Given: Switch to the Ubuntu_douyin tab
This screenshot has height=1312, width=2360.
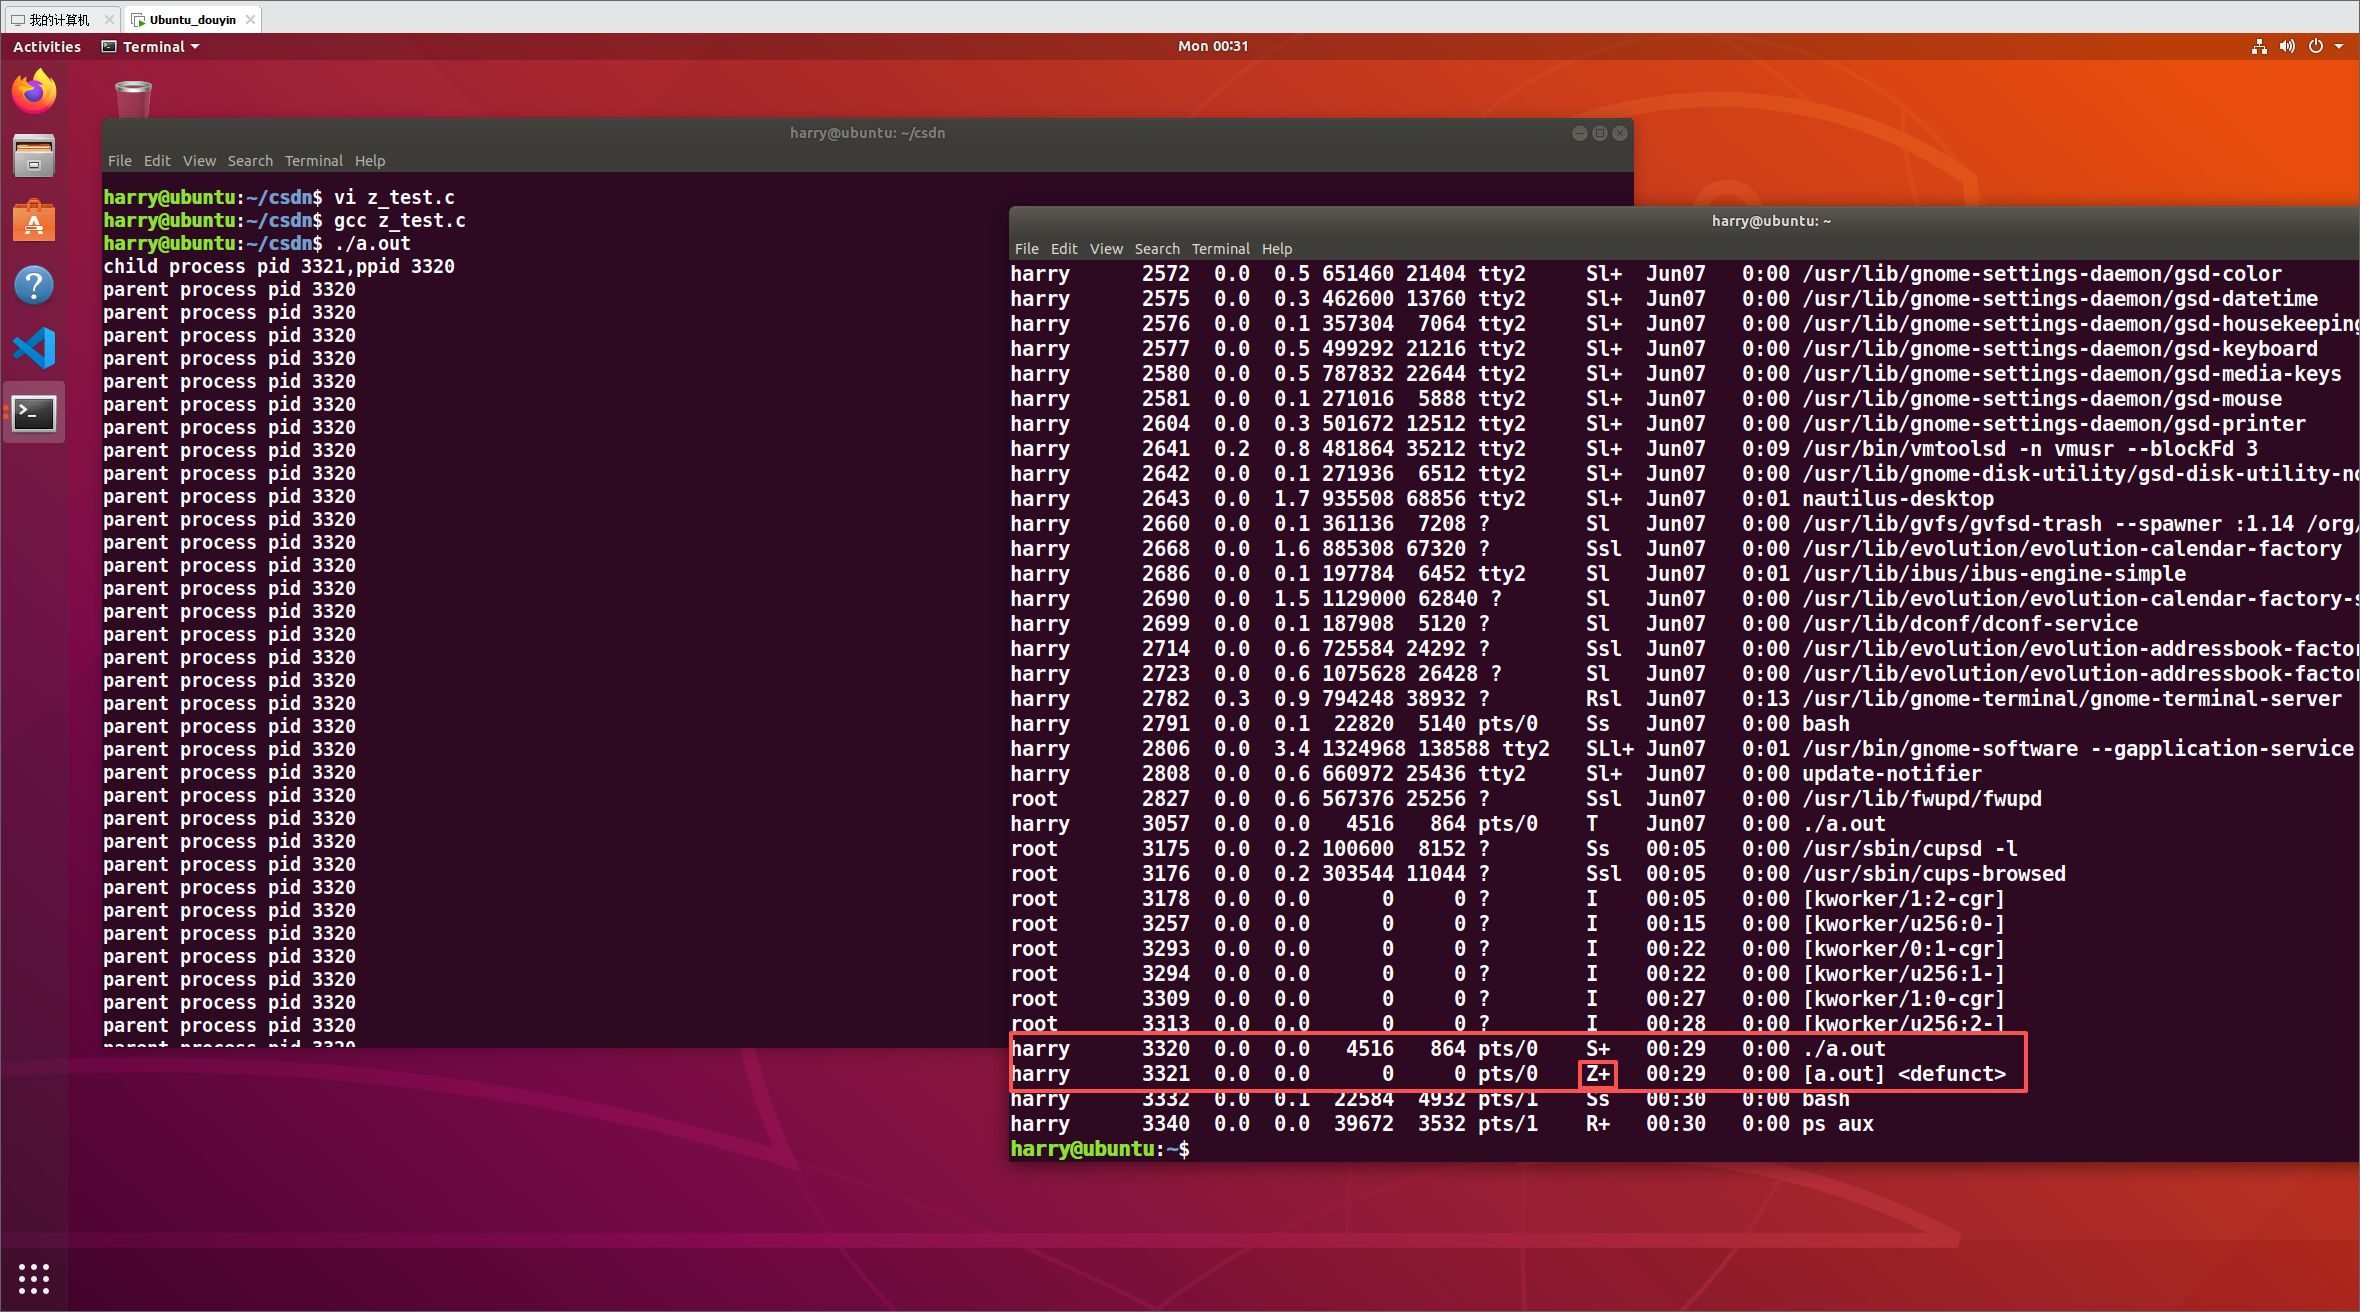Looking at the screenshot, I should pos(192,19).
